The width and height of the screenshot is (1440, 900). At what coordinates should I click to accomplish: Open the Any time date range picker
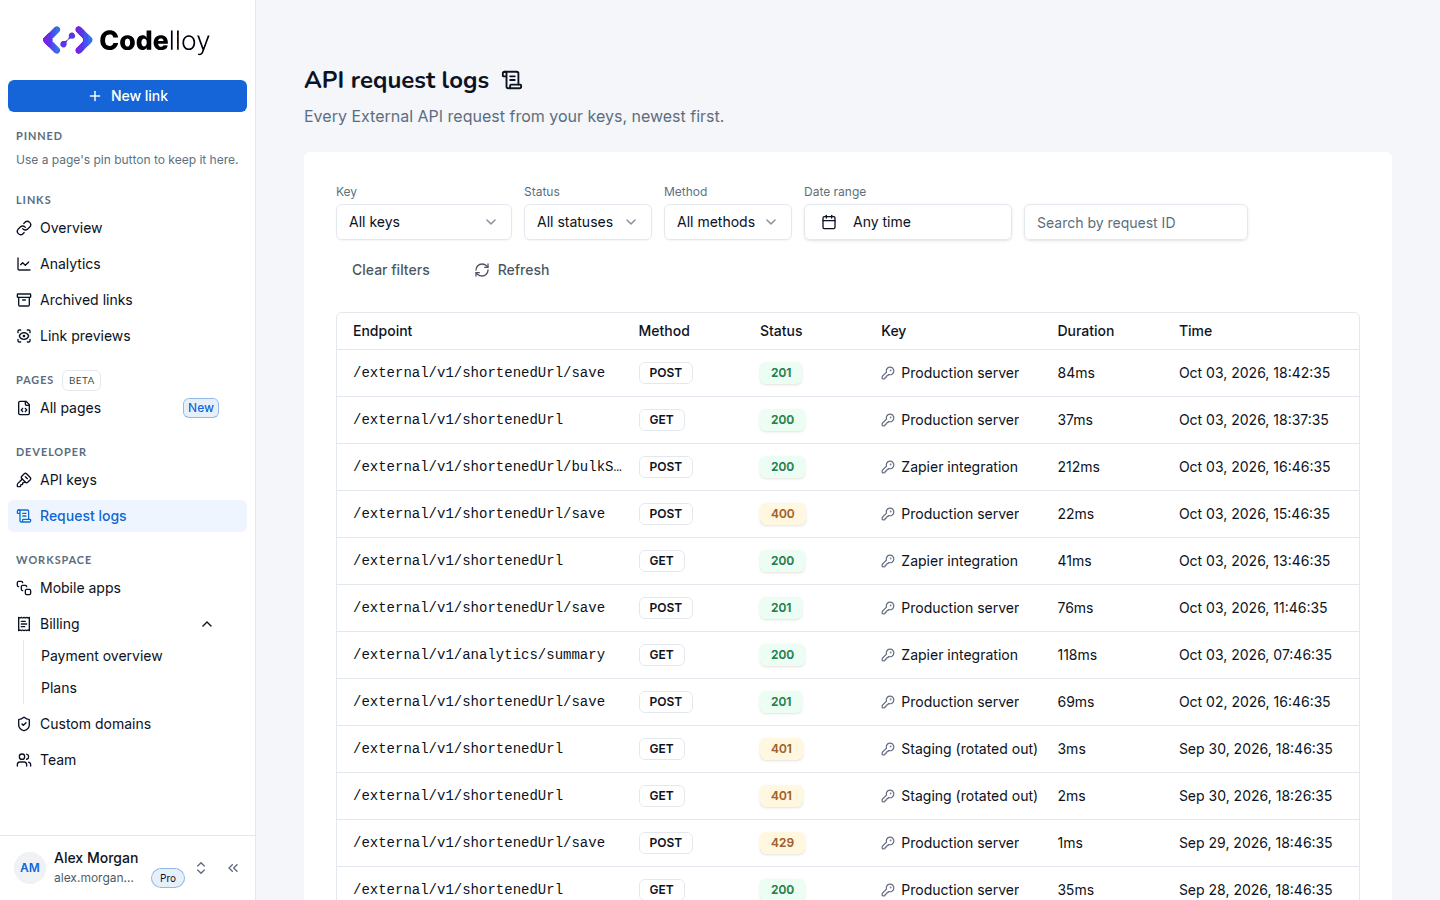pos(908,222)
